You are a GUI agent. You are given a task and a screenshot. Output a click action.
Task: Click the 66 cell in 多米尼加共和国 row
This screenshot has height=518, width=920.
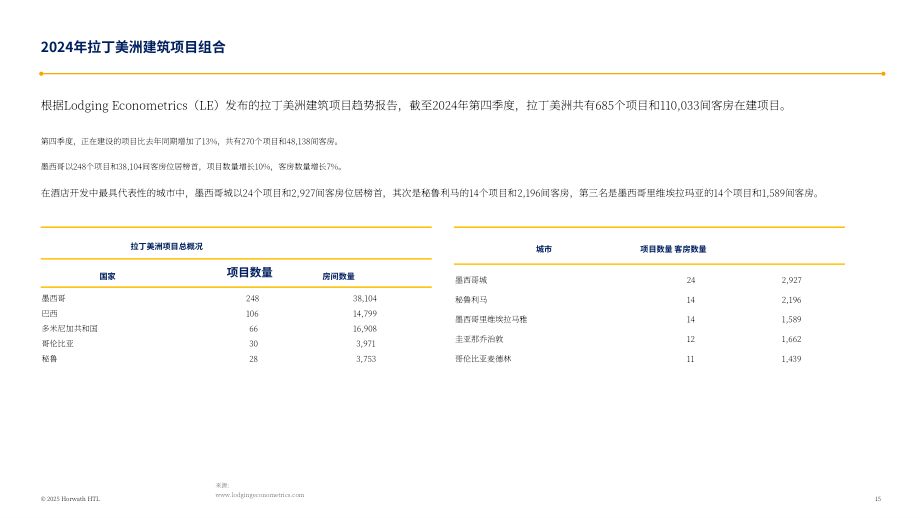[x=253, y=329]
